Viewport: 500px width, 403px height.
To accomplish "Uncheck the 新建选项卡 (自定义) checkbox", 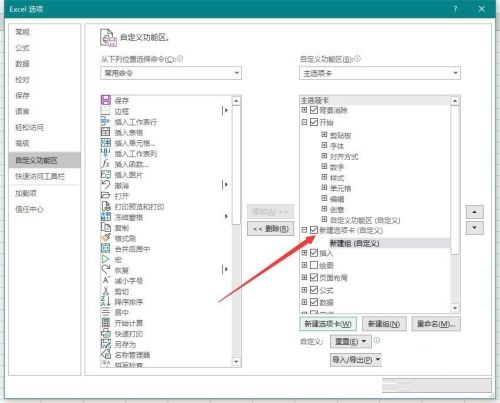I will [x=314, y=230].
